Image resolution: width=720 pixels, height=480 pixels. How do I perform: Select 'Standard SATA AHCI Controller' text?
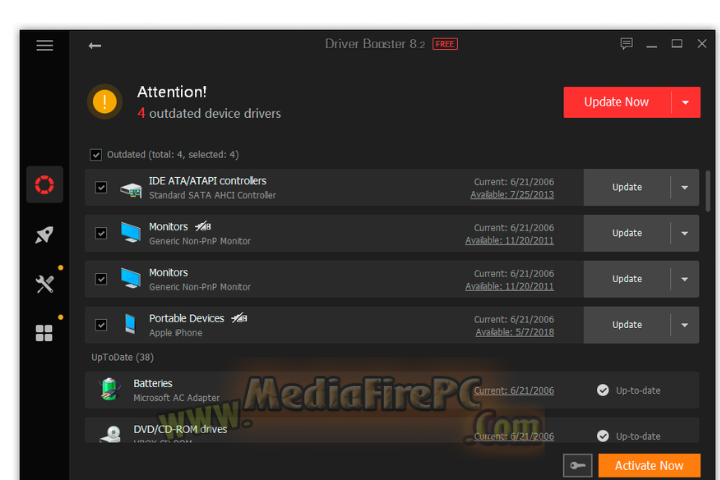coord(213,195)
